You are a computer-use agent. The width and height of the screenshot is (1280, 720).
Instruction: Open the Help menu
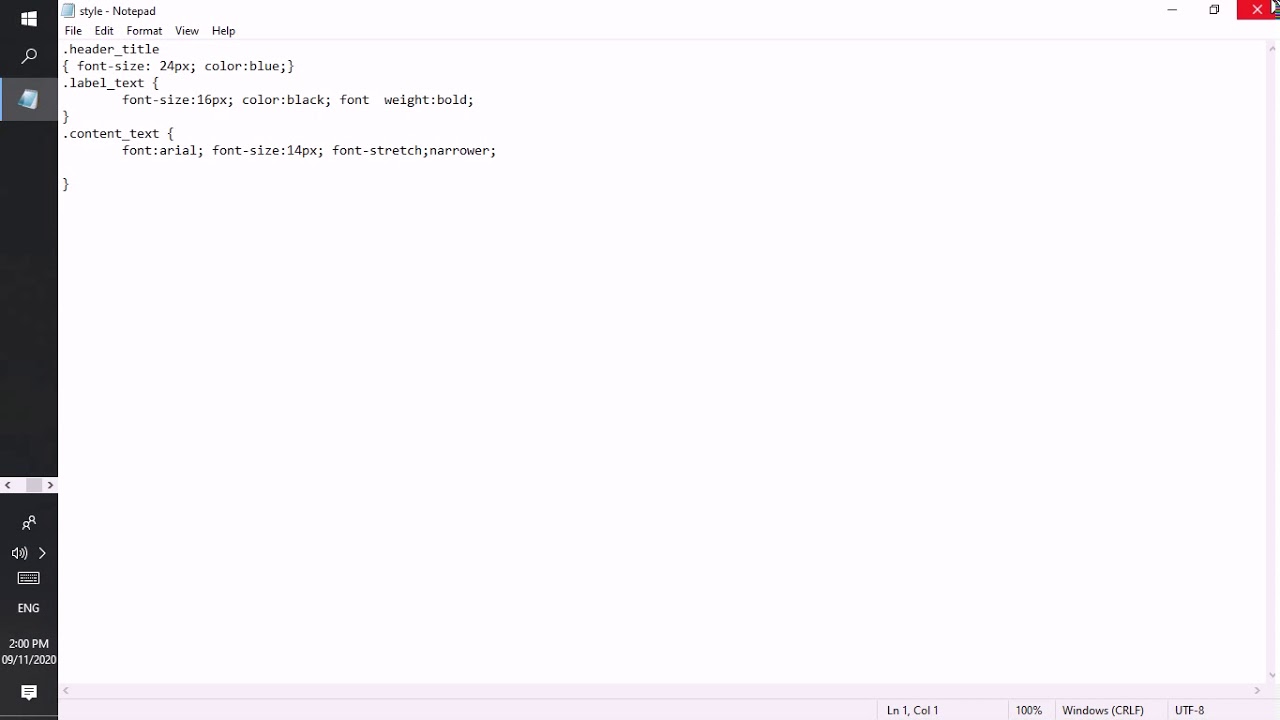tap(223, 31)
